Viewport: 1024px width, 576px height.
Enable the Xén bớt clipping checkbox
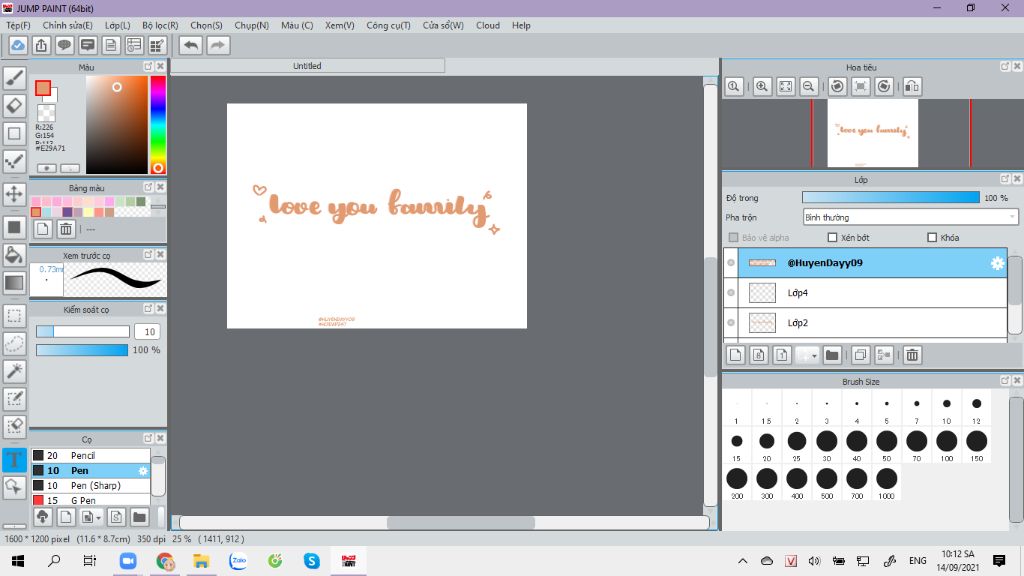(x=832, y=238)
